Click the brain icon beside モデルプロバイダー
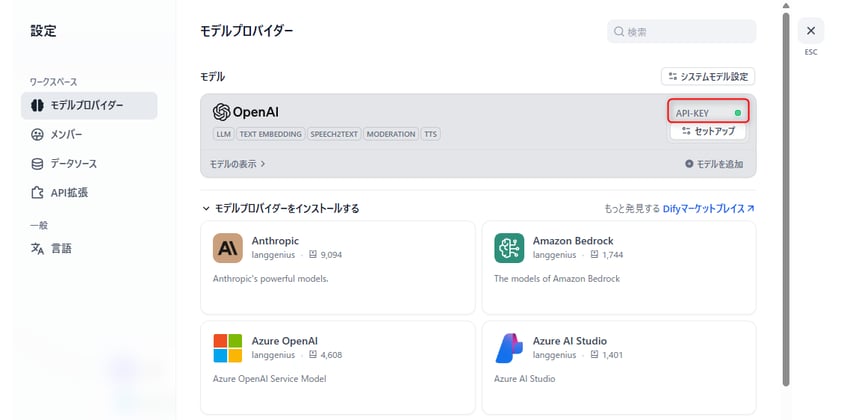This screenshot has width=844, height=420. tap(37, 106)
